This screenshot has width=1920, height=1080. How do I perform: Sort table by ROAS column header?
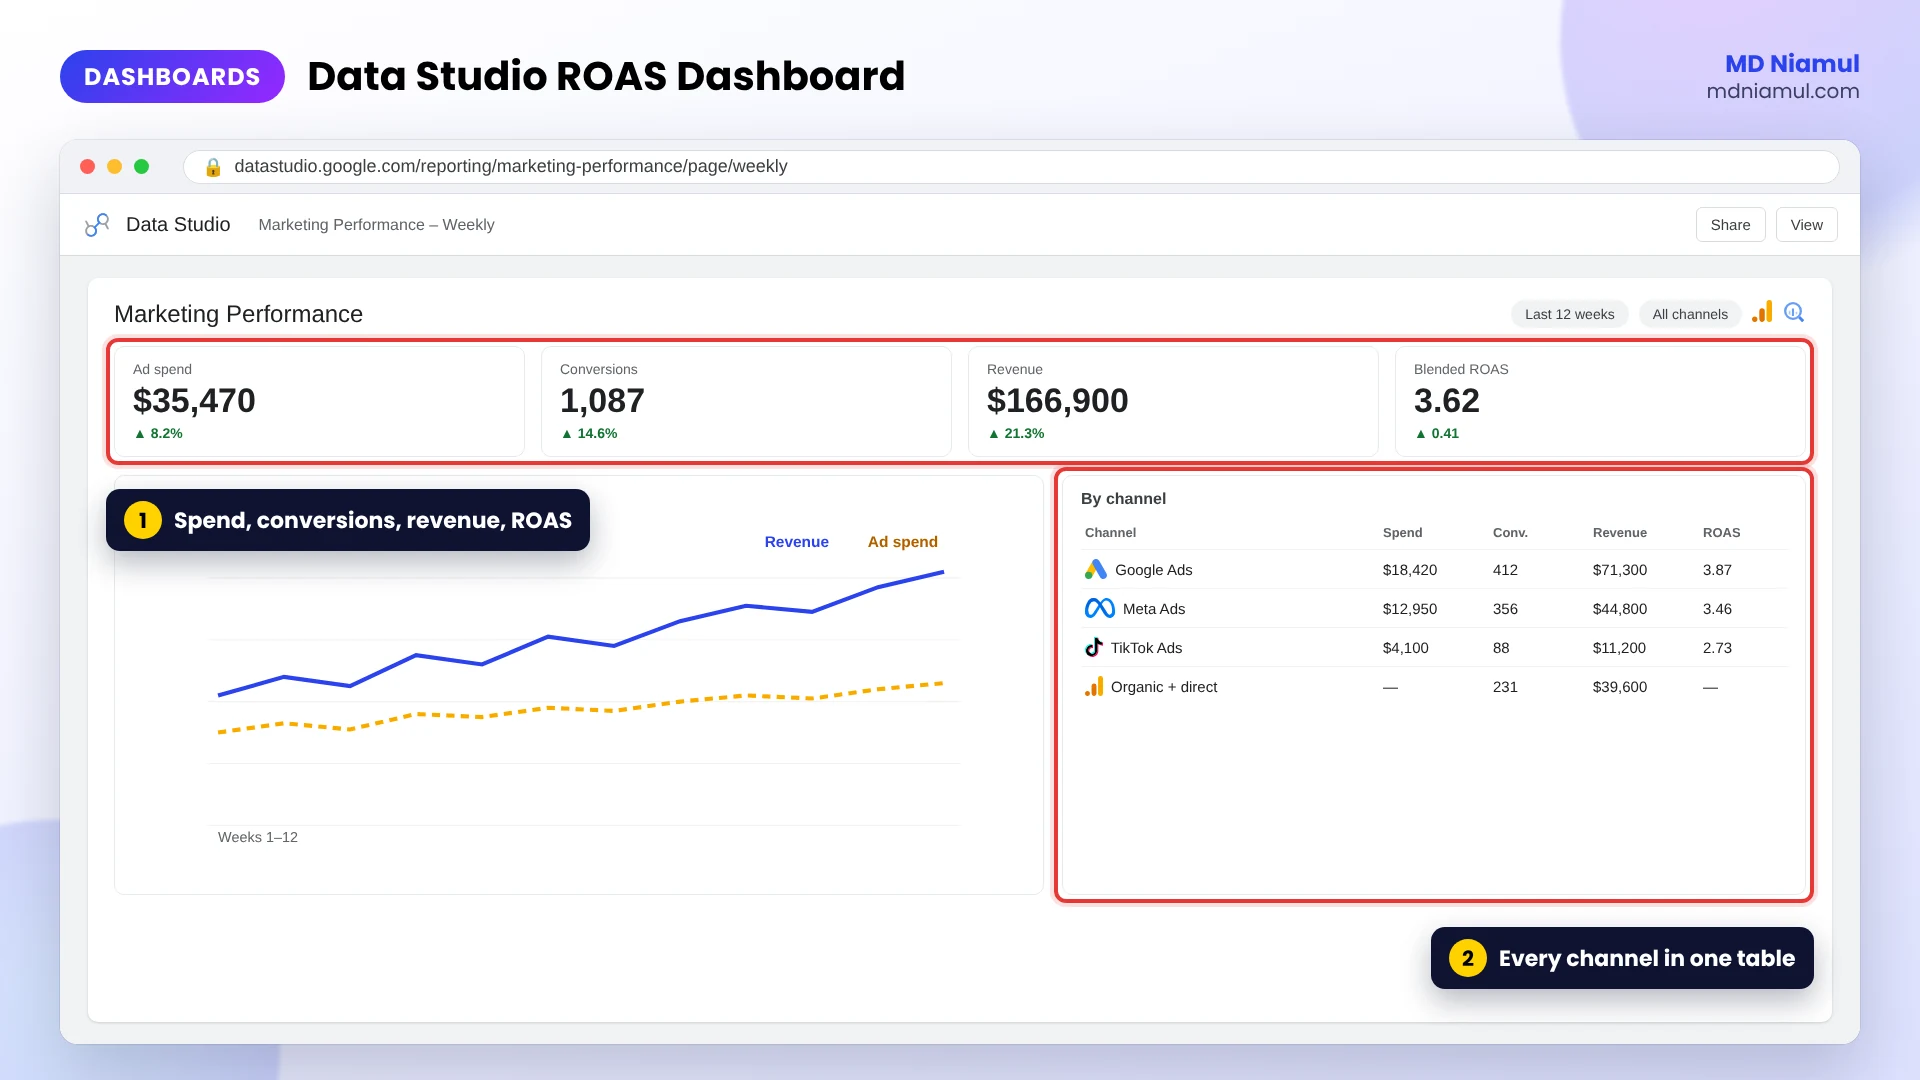click(1721, 533)
